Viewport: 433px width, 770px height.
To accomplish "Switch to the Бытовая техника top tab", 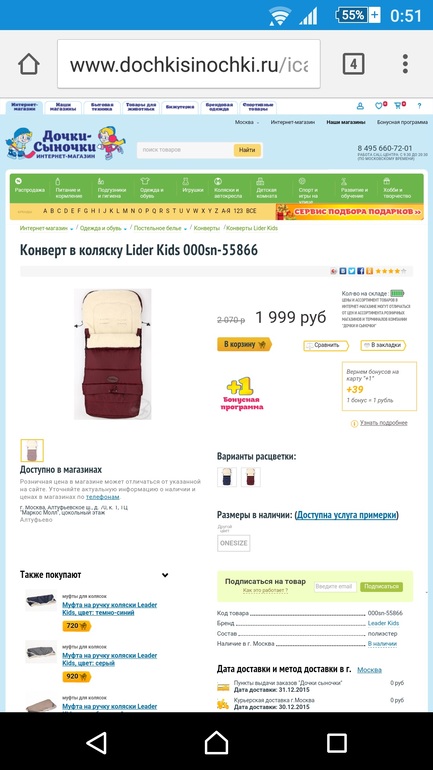I will (x=102, y=107).
